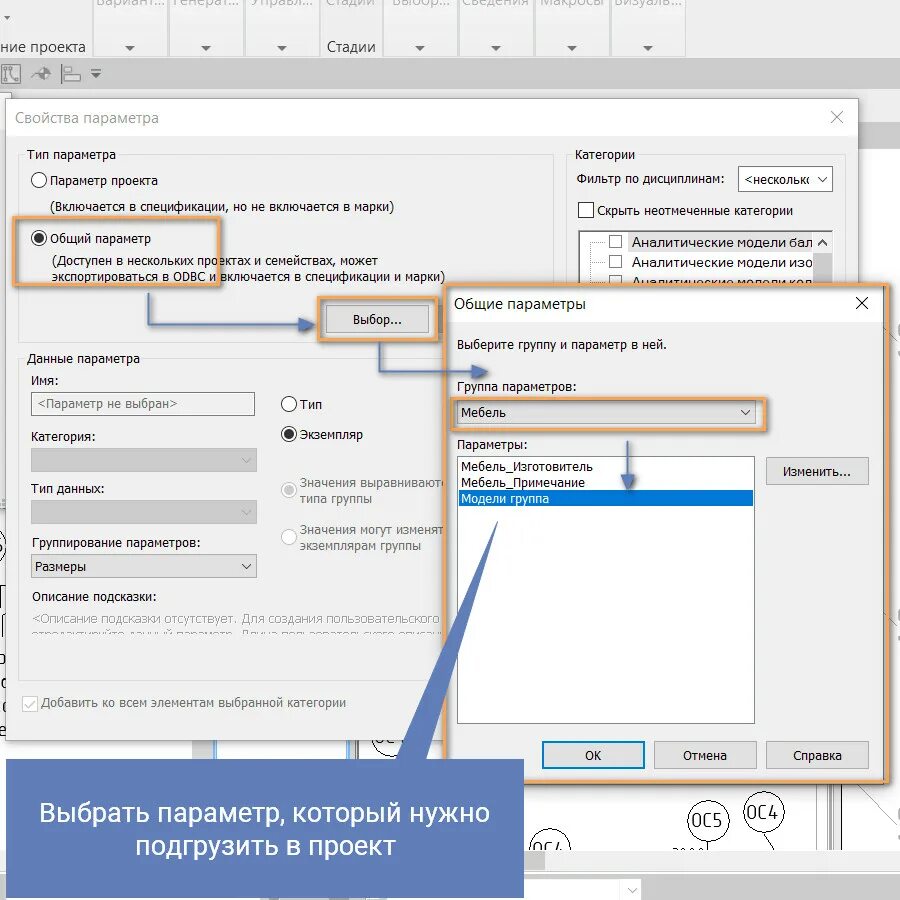Toggle Скрыть неотмеченные категории checkbox
The height and width of the screenshot is (900, 900).
click(x=585, y=210)
